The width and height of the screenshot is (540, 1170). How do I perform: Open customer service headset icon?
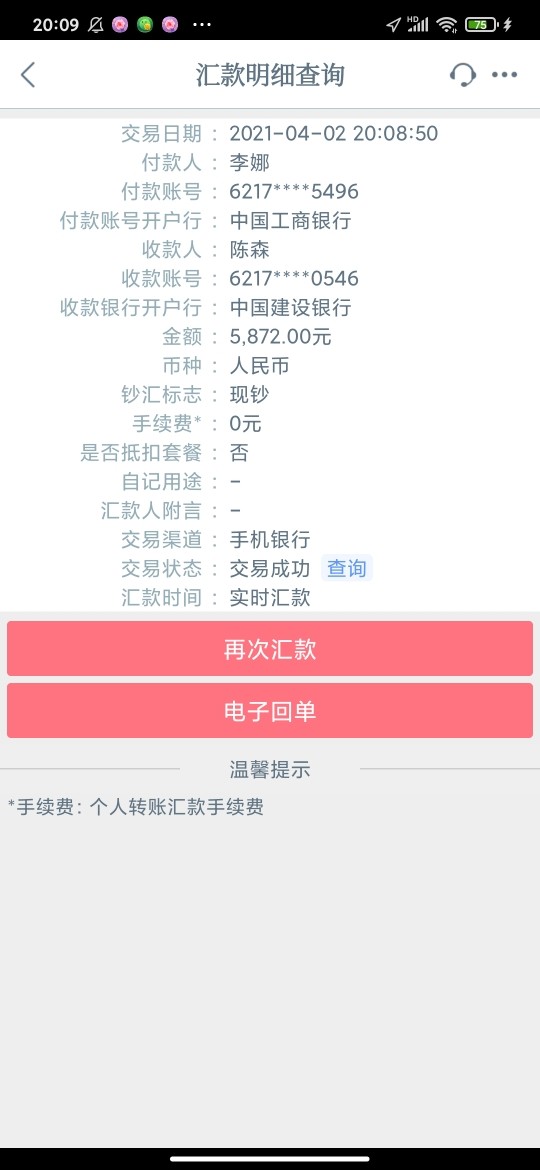pos(462,75)
